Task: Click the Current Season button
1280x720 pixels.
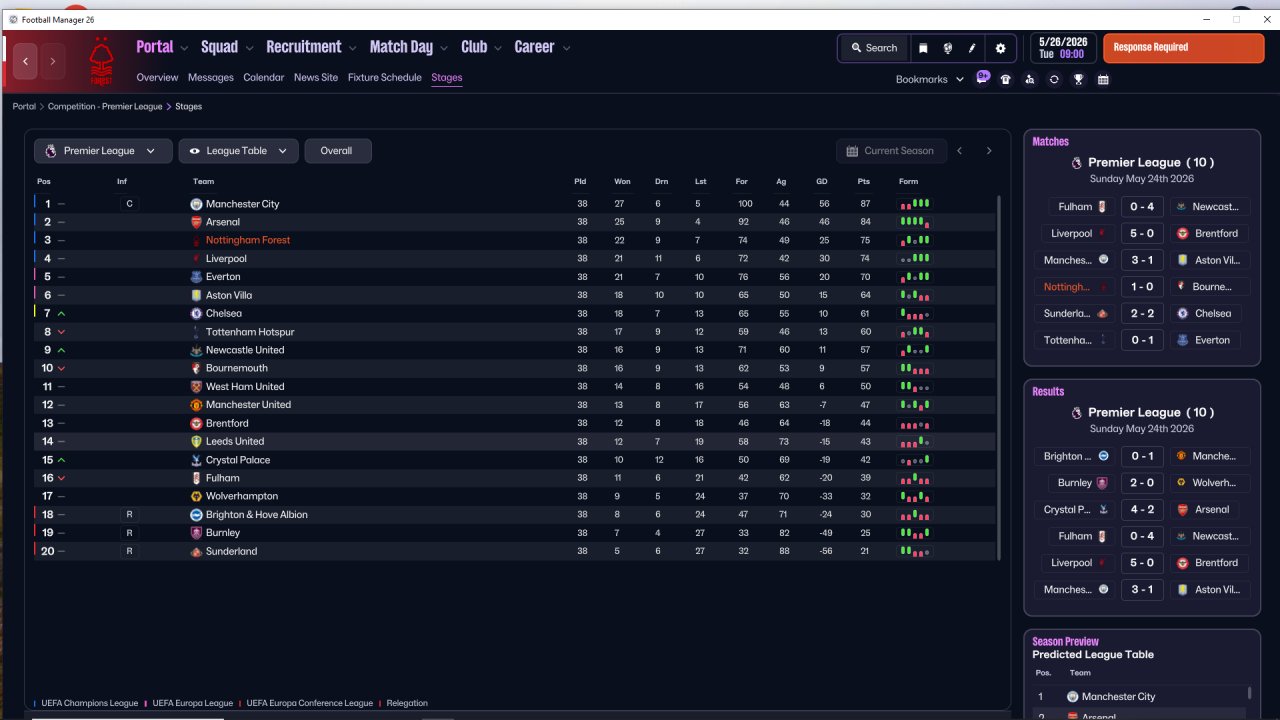Action: 891,151
